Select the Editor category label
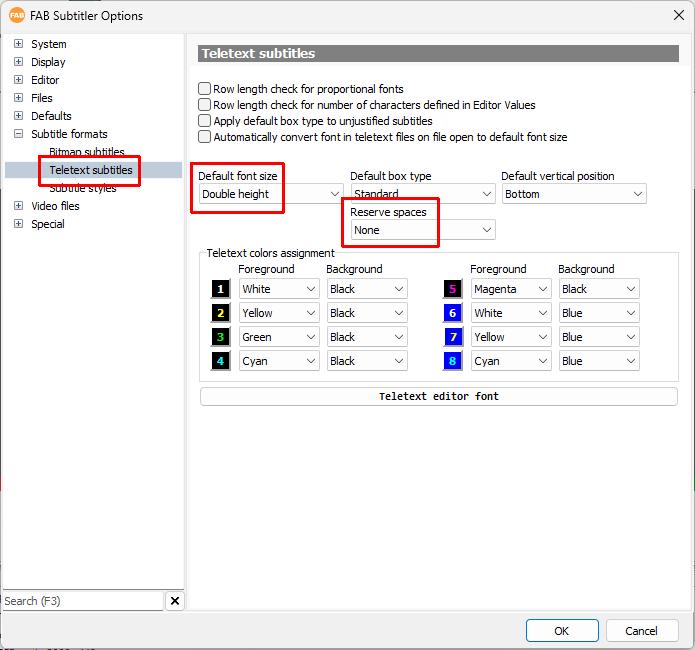The width and height of the screenshot is (695, 650). point(45,80)
